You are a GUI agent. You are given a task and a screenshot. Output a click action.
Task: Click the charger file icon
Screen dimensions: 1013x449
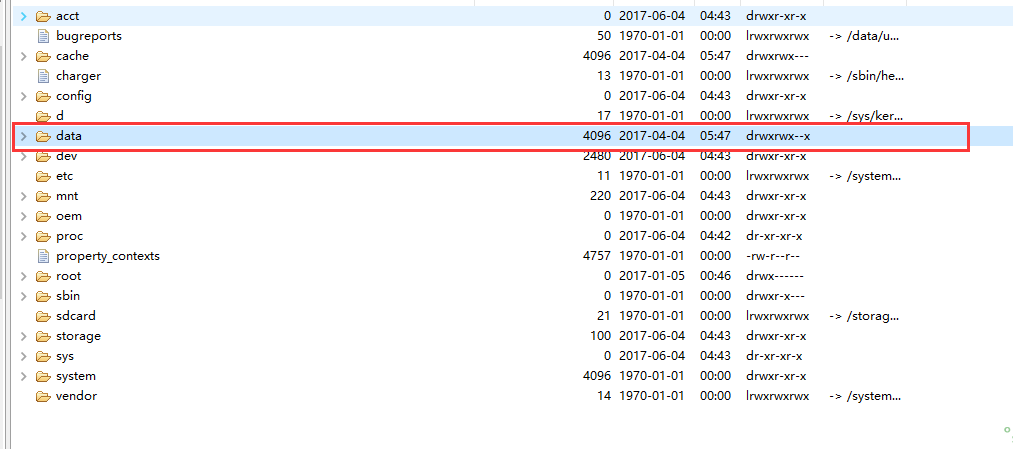click(43, 76)
